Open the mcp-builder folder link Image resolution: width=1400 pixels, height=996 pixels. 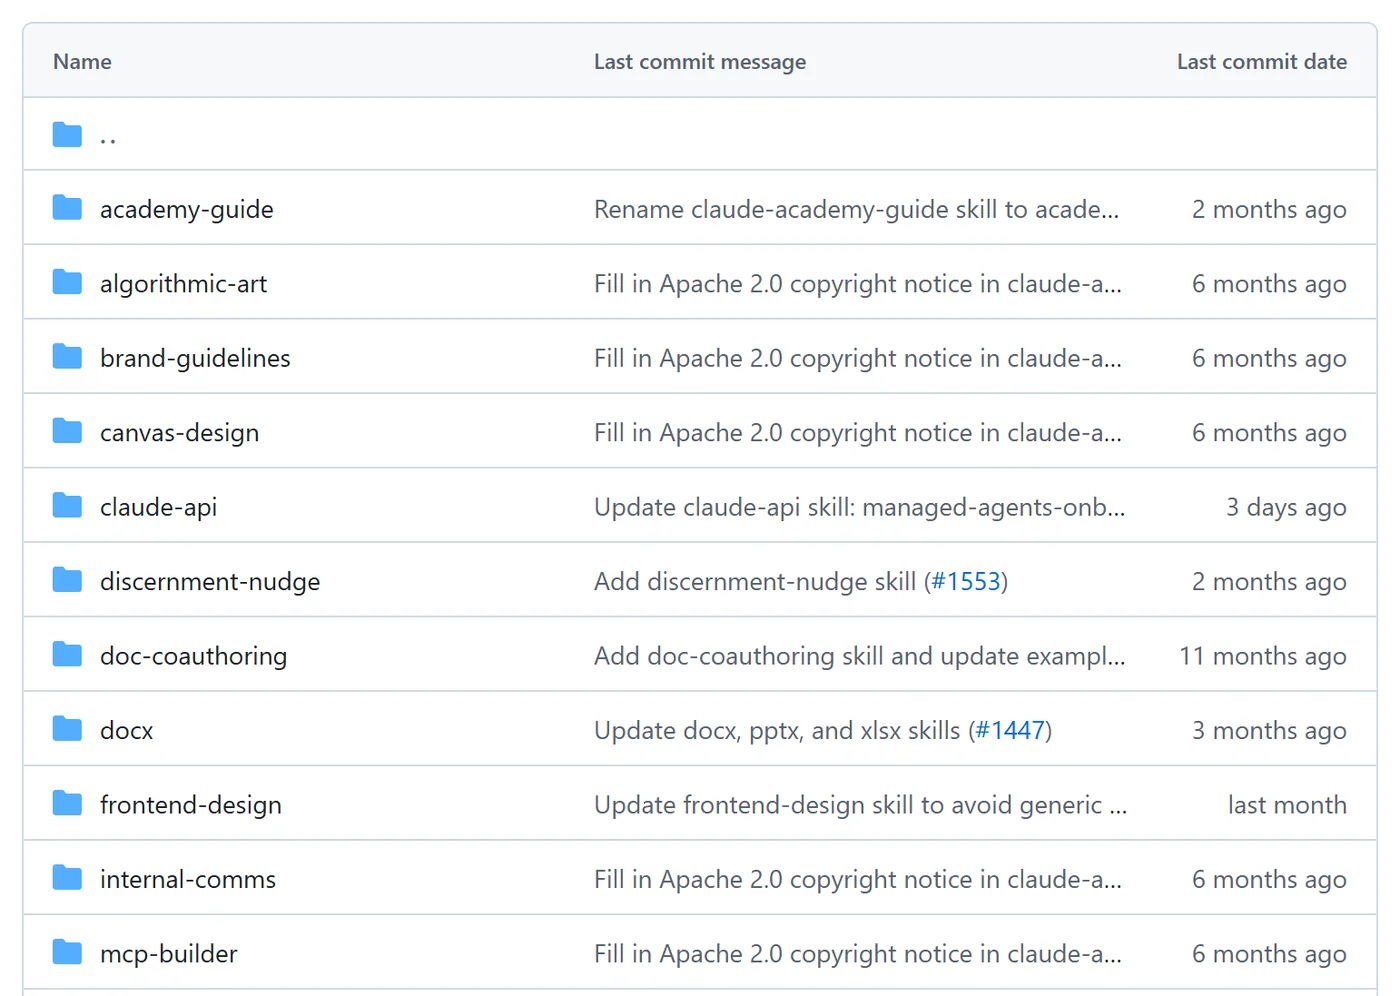[169, 954]
